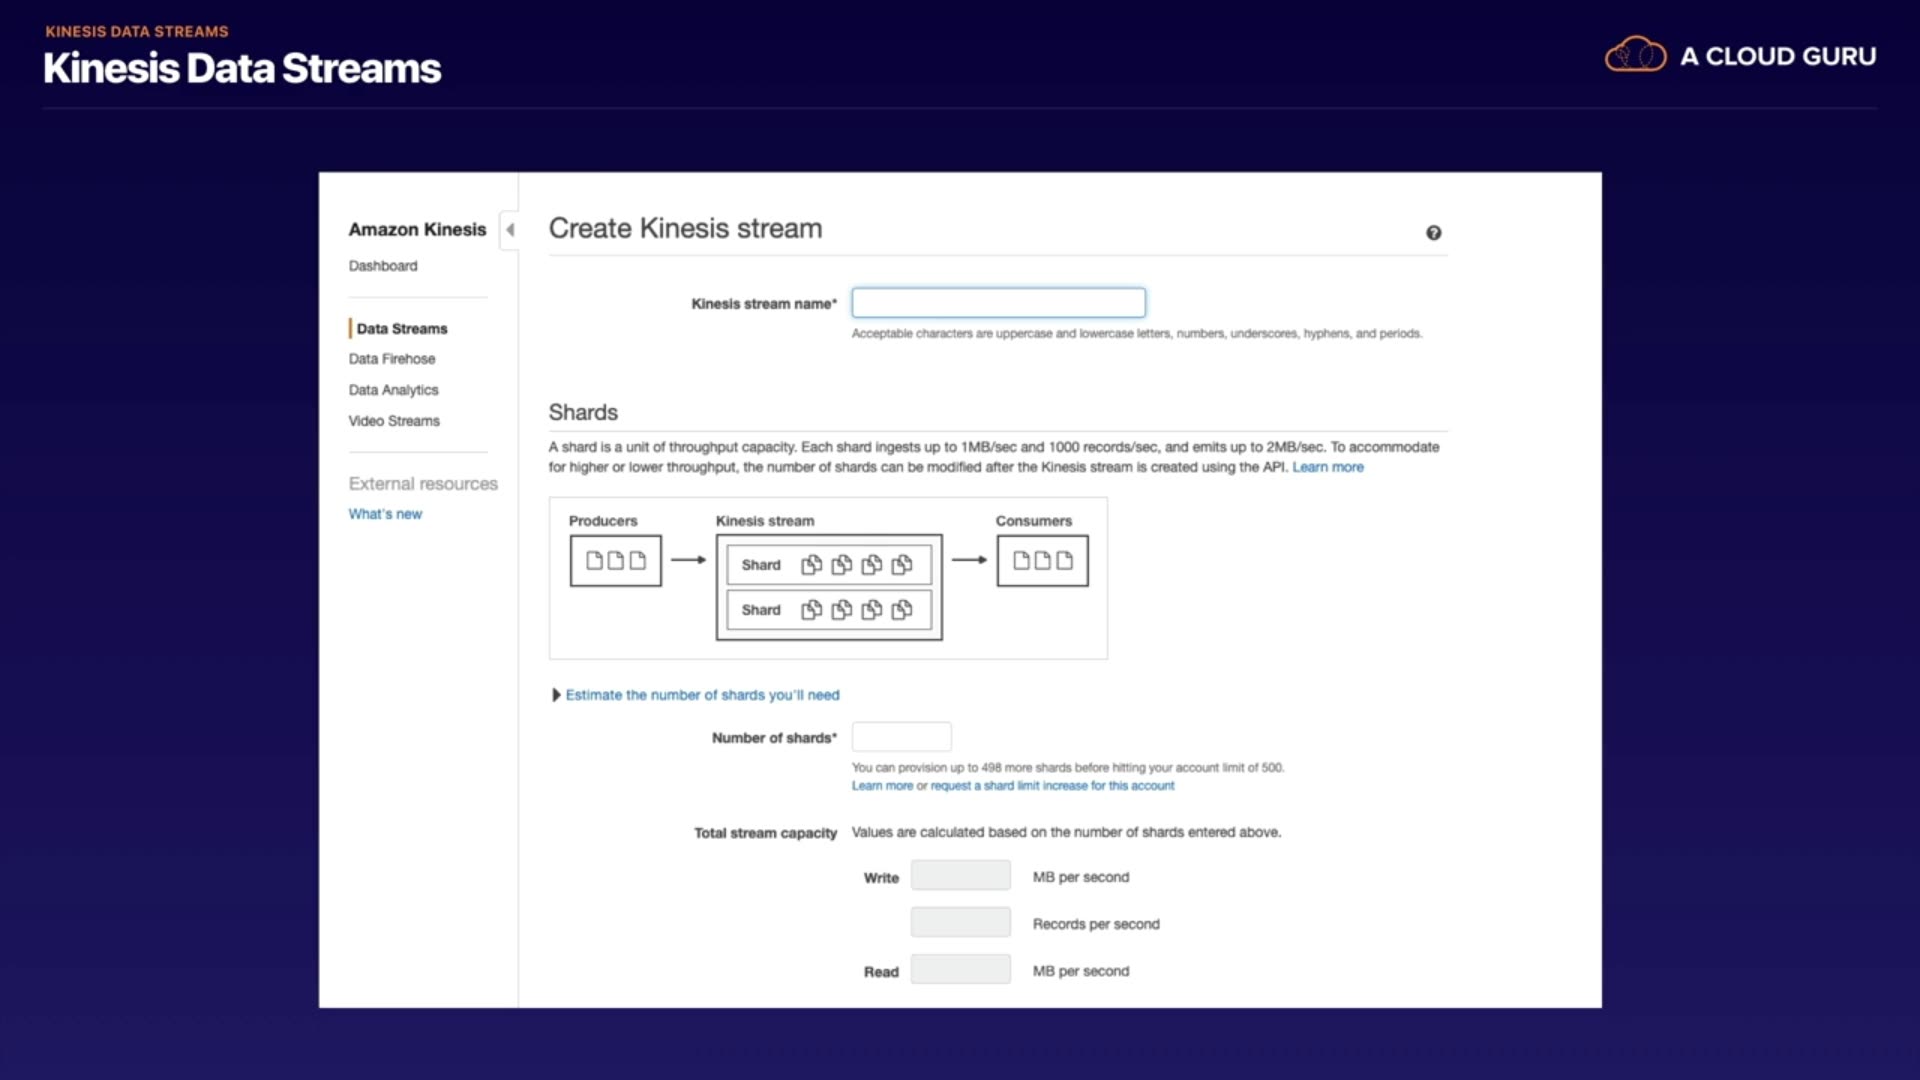Click the Producers documents icon box
Viewport: 1920px width, 1080px height.
[x=615, y=561]
